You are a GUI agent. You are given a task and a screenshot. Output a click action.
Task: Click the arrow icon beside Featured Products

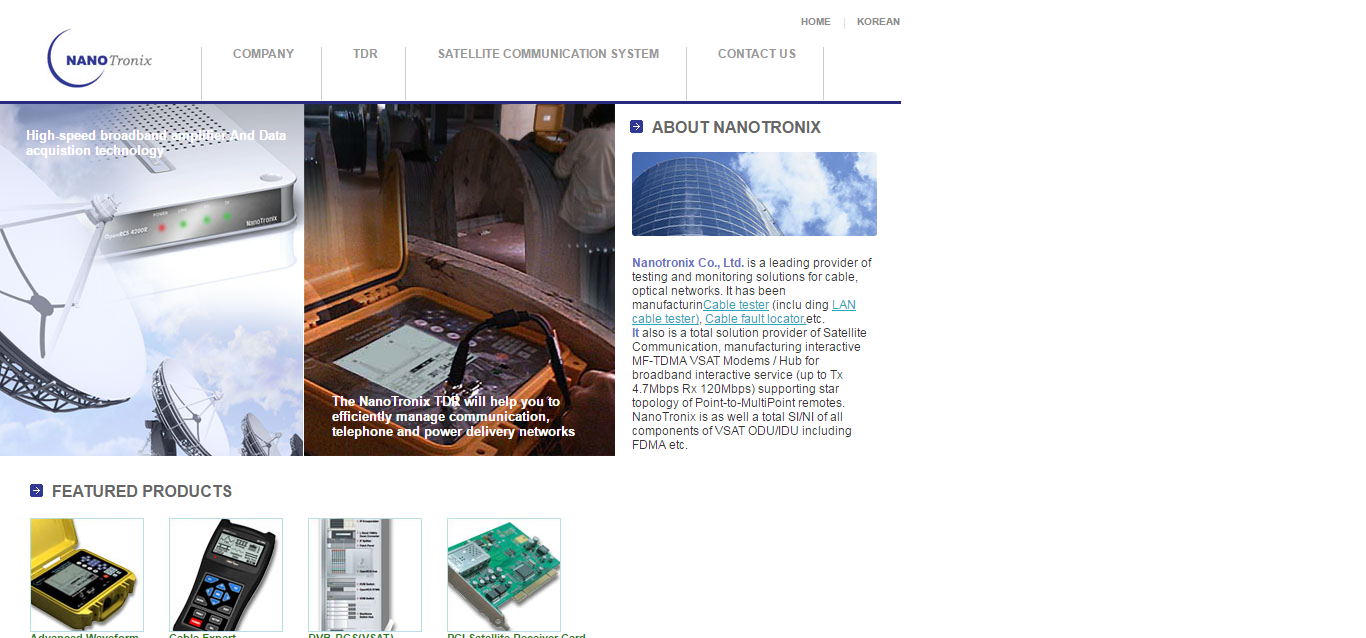point(36,490)
